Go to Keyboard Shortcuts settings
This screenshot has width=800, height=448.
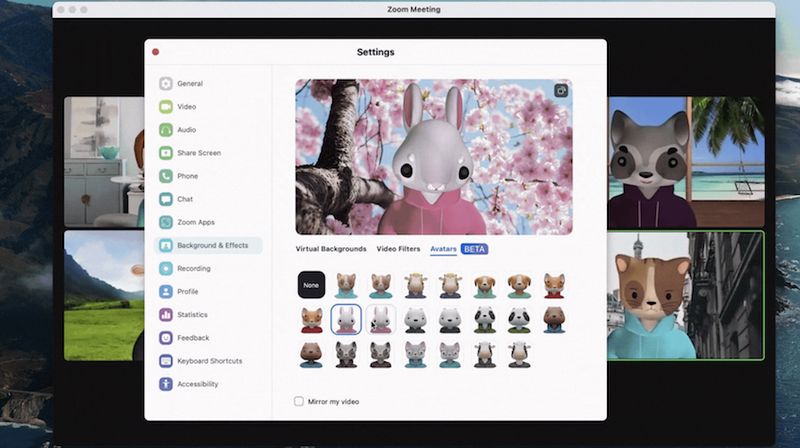[x=208, y=361]
